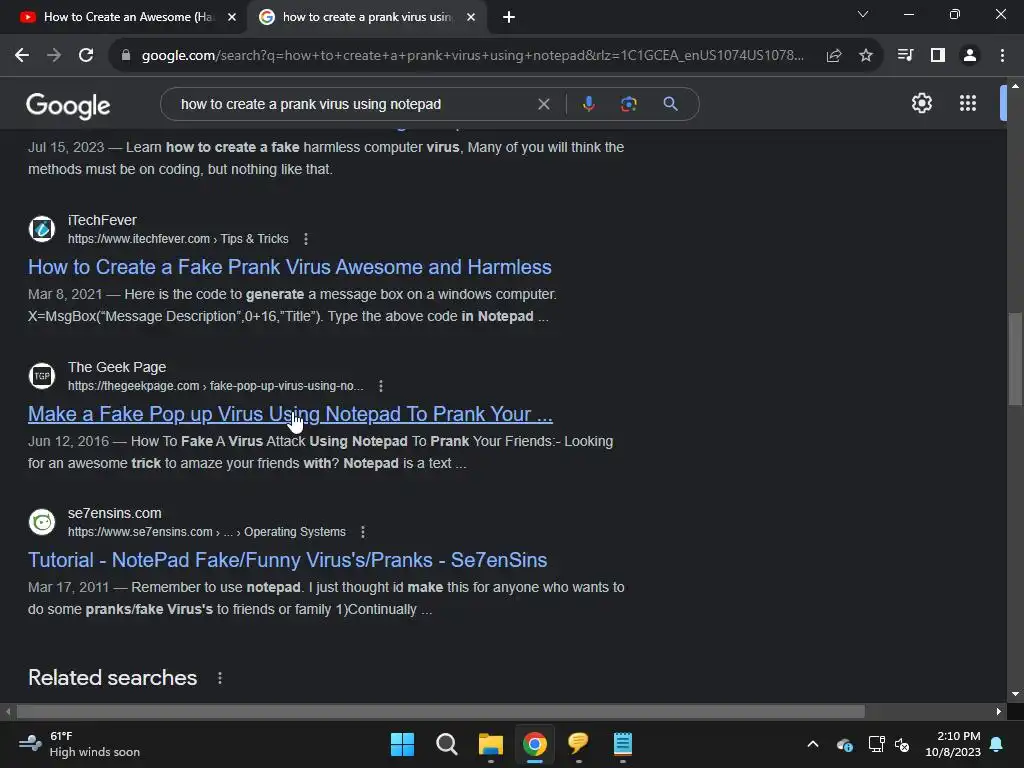Open OneDrive cloud tray icon

coord(844,744)
